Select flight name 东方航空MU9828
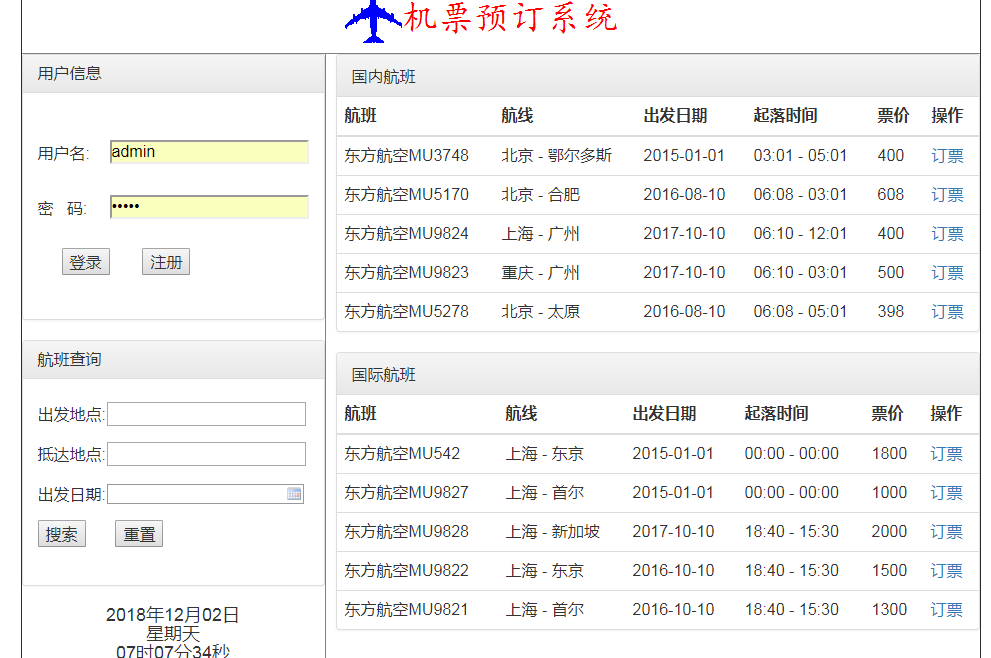Screen dimensions: 991x658 (406, 532)
